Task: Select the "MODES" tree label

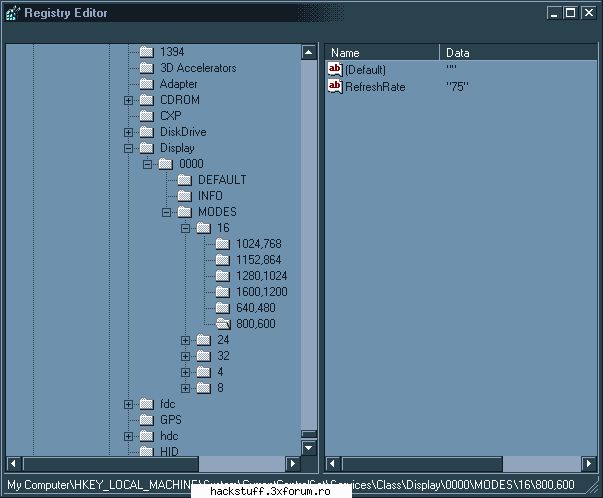Action: coord(217,212)
